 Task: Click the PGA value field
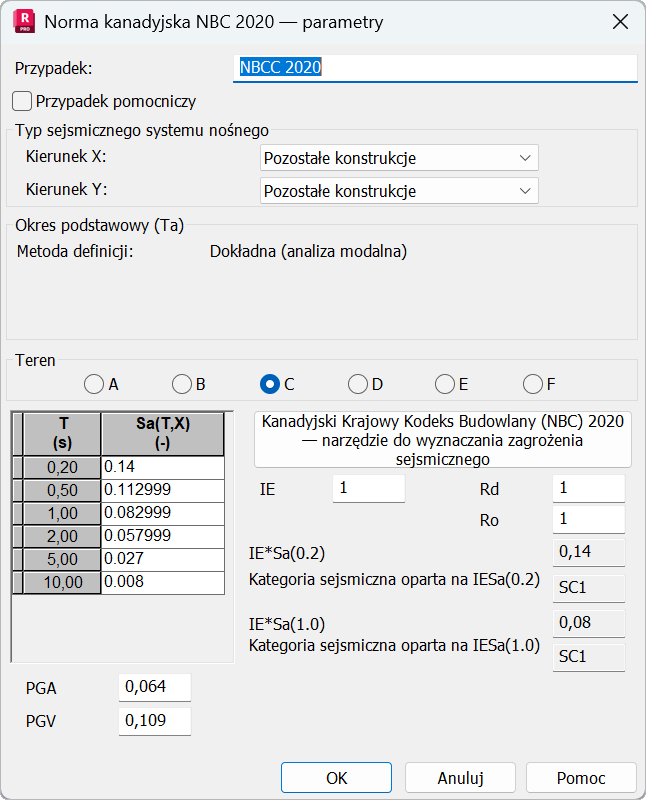[x=155, y=687]
